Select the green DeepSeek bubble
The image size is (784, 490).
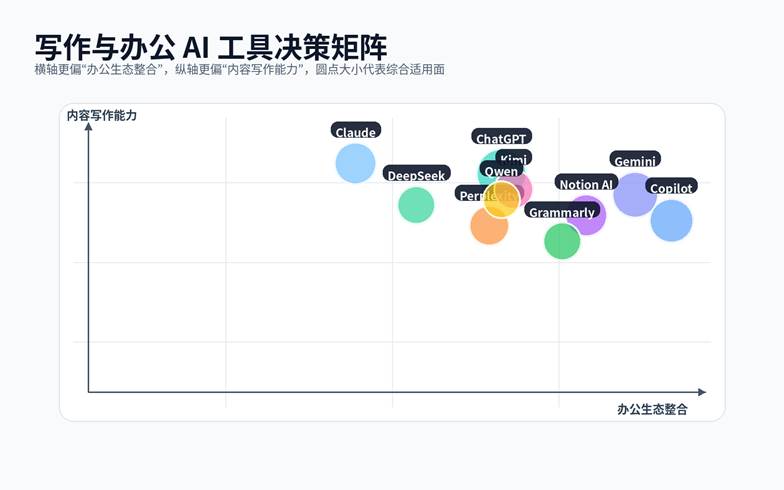coord(416,205)
